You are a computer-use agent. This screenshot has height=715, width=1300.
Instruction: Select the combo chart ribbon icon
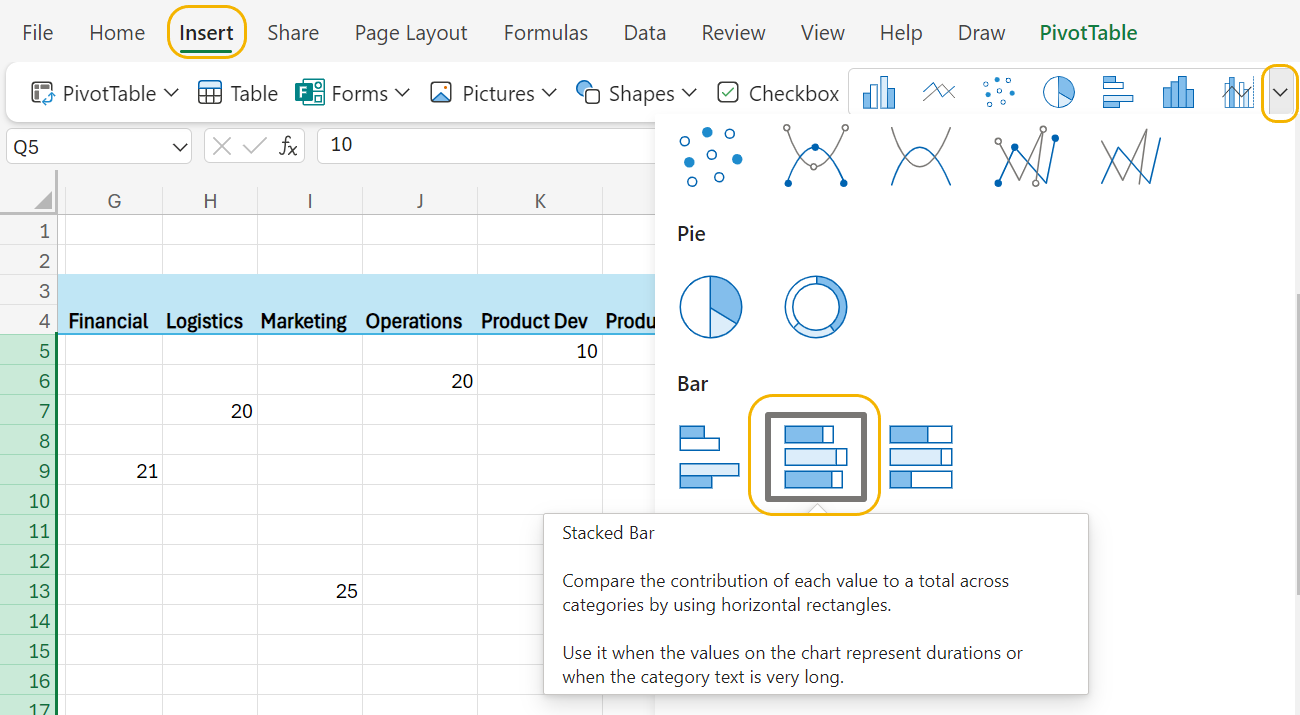pos(1238,92)
